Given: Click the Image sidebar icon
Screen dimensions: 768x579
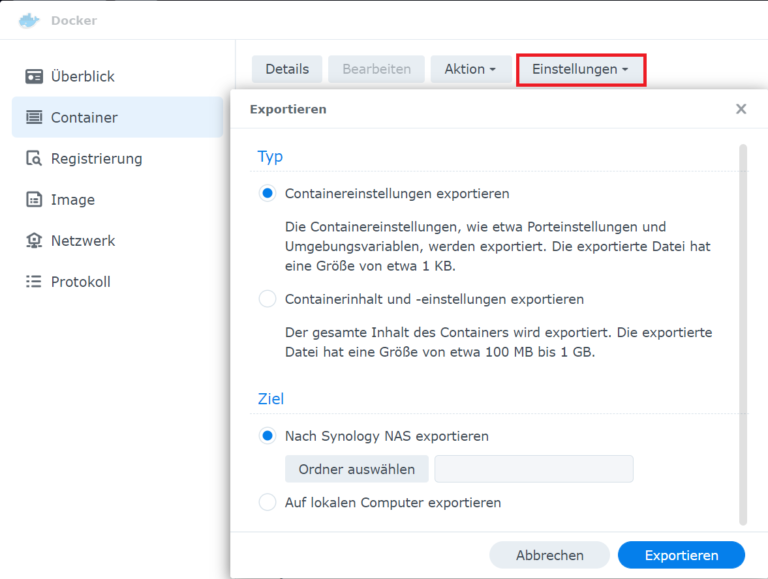Looking at the screenshot, I should coord(34,199).
